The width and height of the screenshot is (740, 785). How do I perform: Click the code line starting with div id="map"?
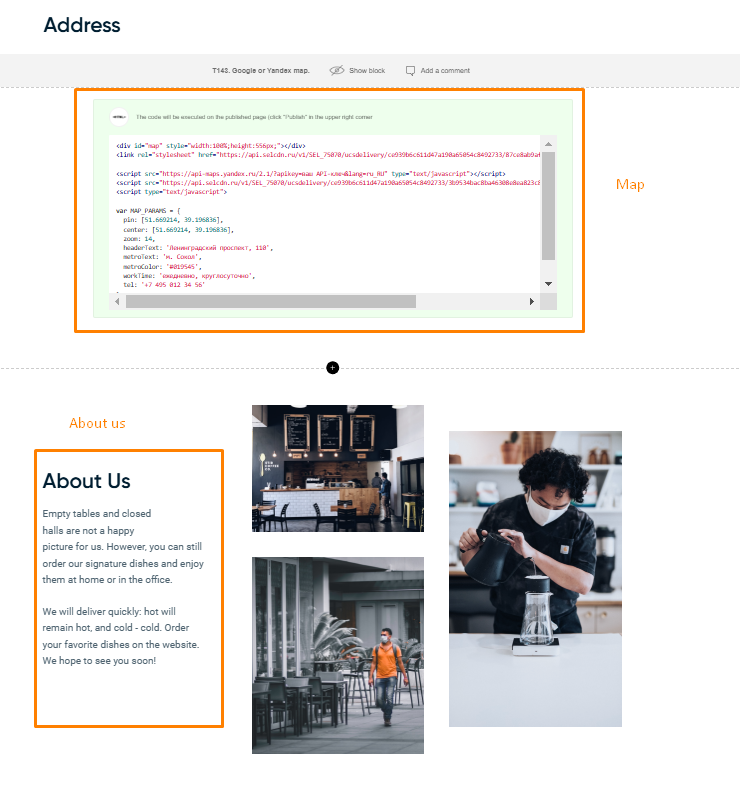(x=211, y=146)
